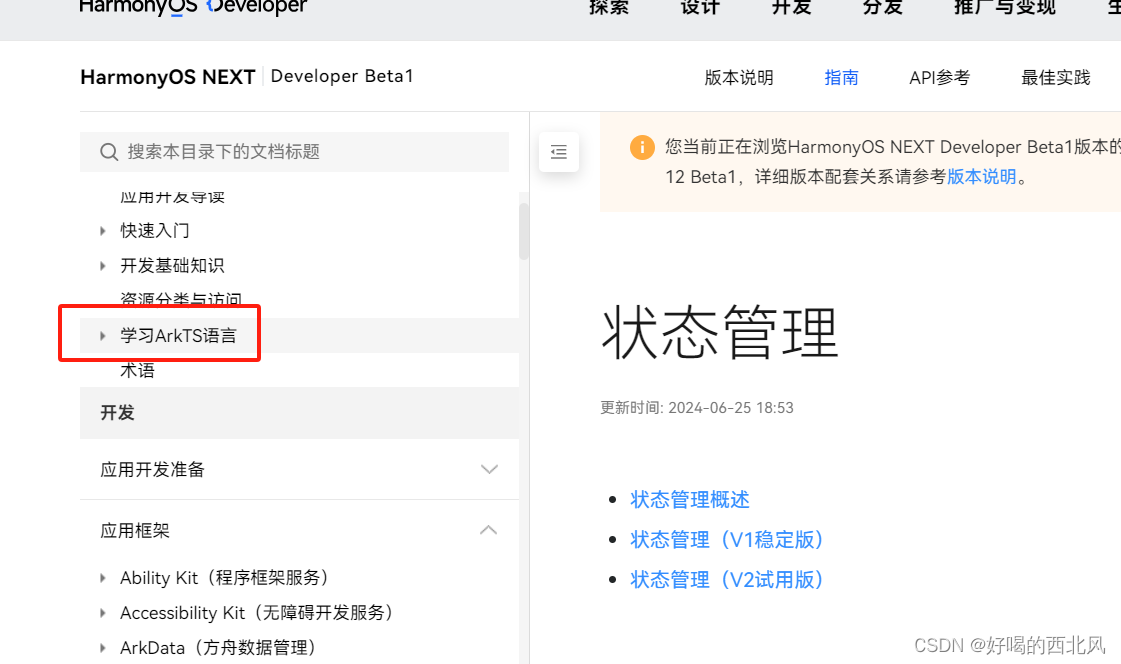This screenshot has height=664, width=1121.
Task: Follow the 版本说明 link in the notice
Action: tap(982, 177)
